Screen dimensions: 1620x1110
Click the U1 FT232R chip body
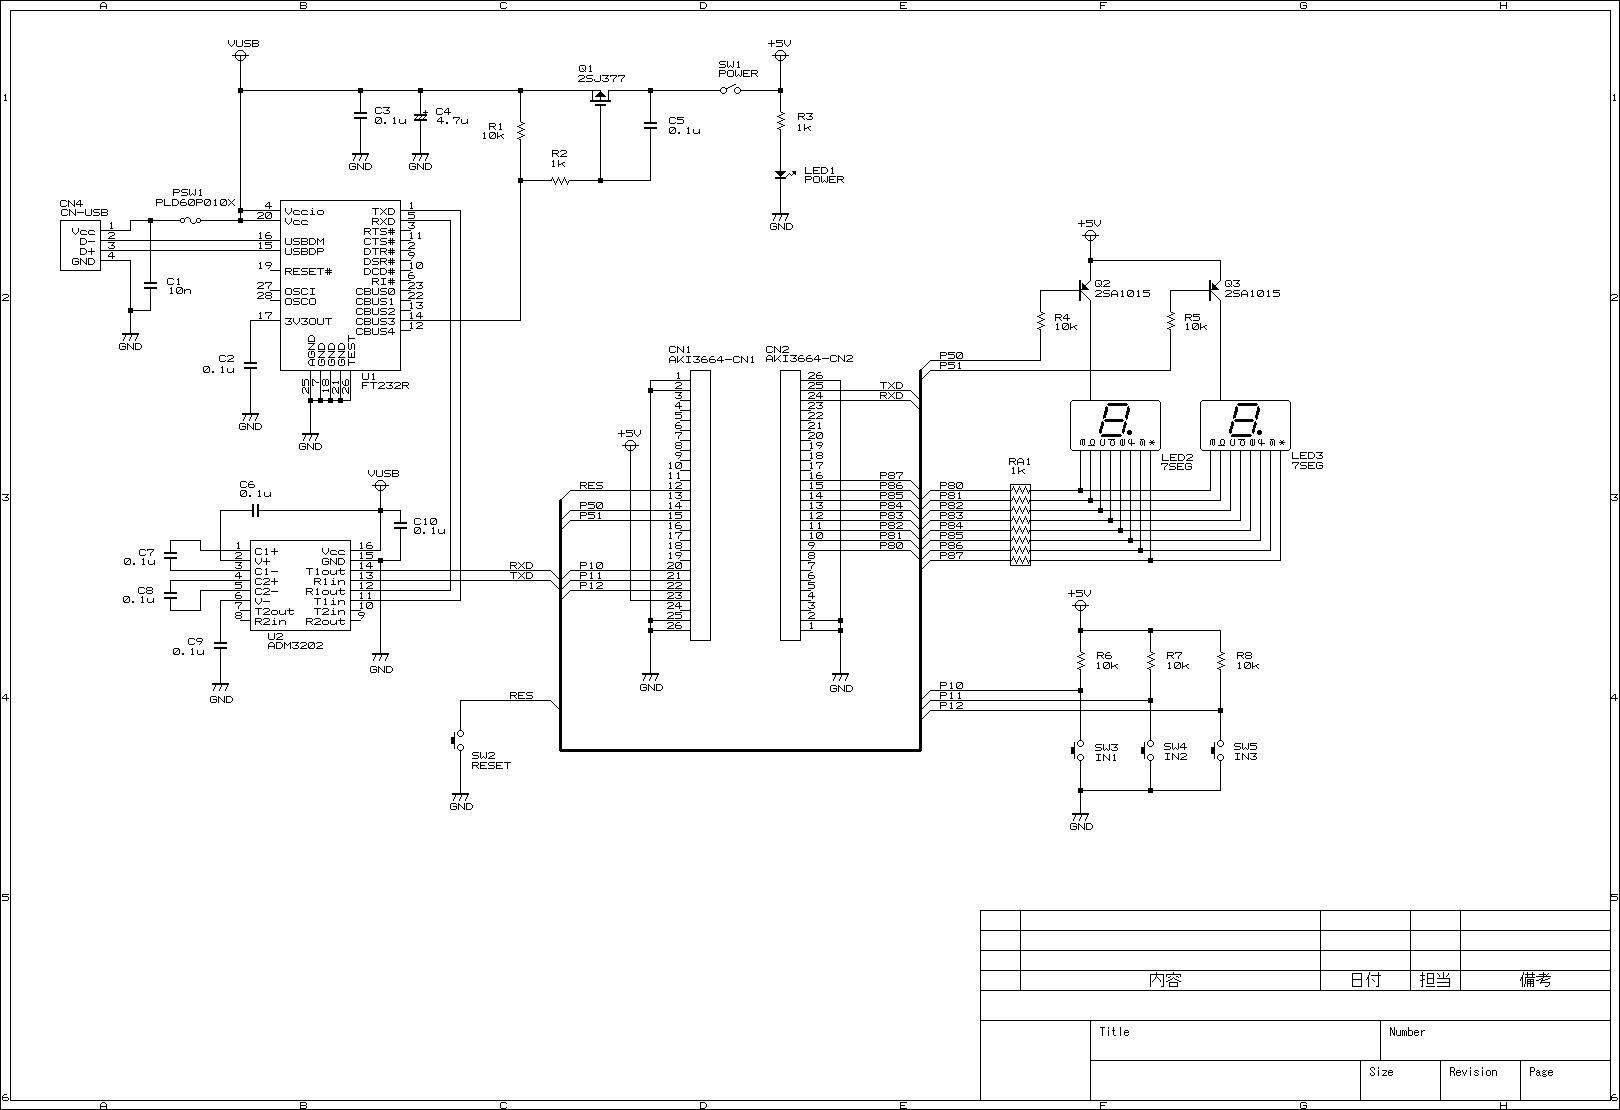click(x=340, y=283)
